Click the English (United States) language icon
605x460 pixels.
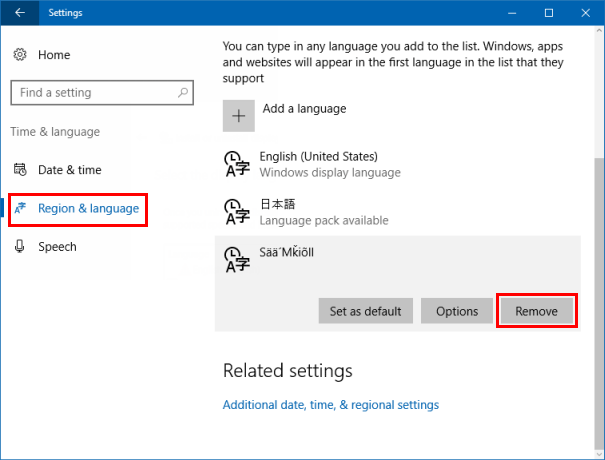point(235,164)
